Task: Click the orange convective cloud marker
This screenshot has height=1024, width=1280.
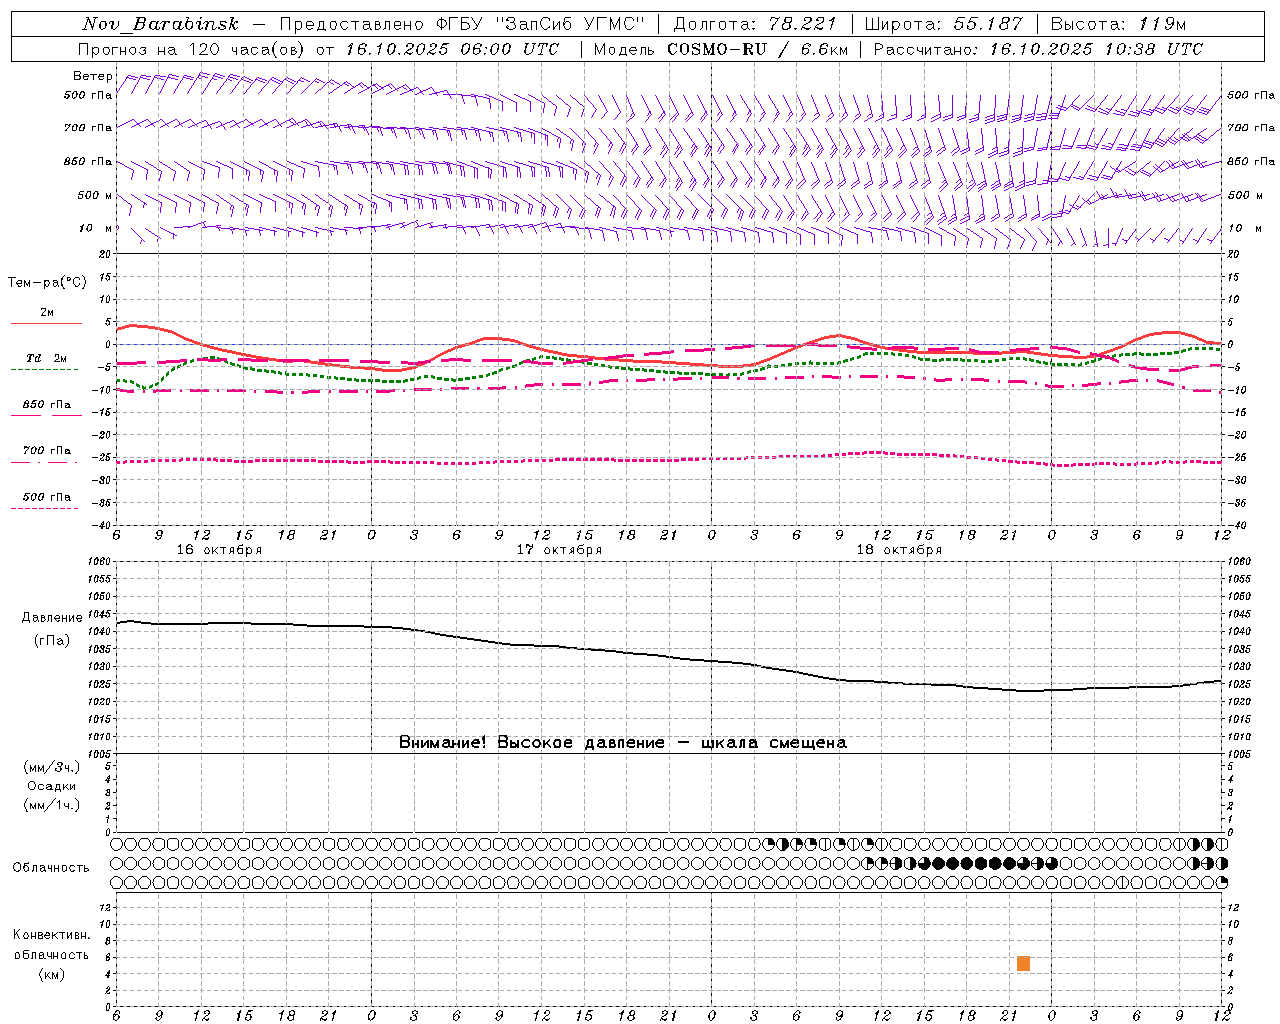Action: (x=1023, y=964)
